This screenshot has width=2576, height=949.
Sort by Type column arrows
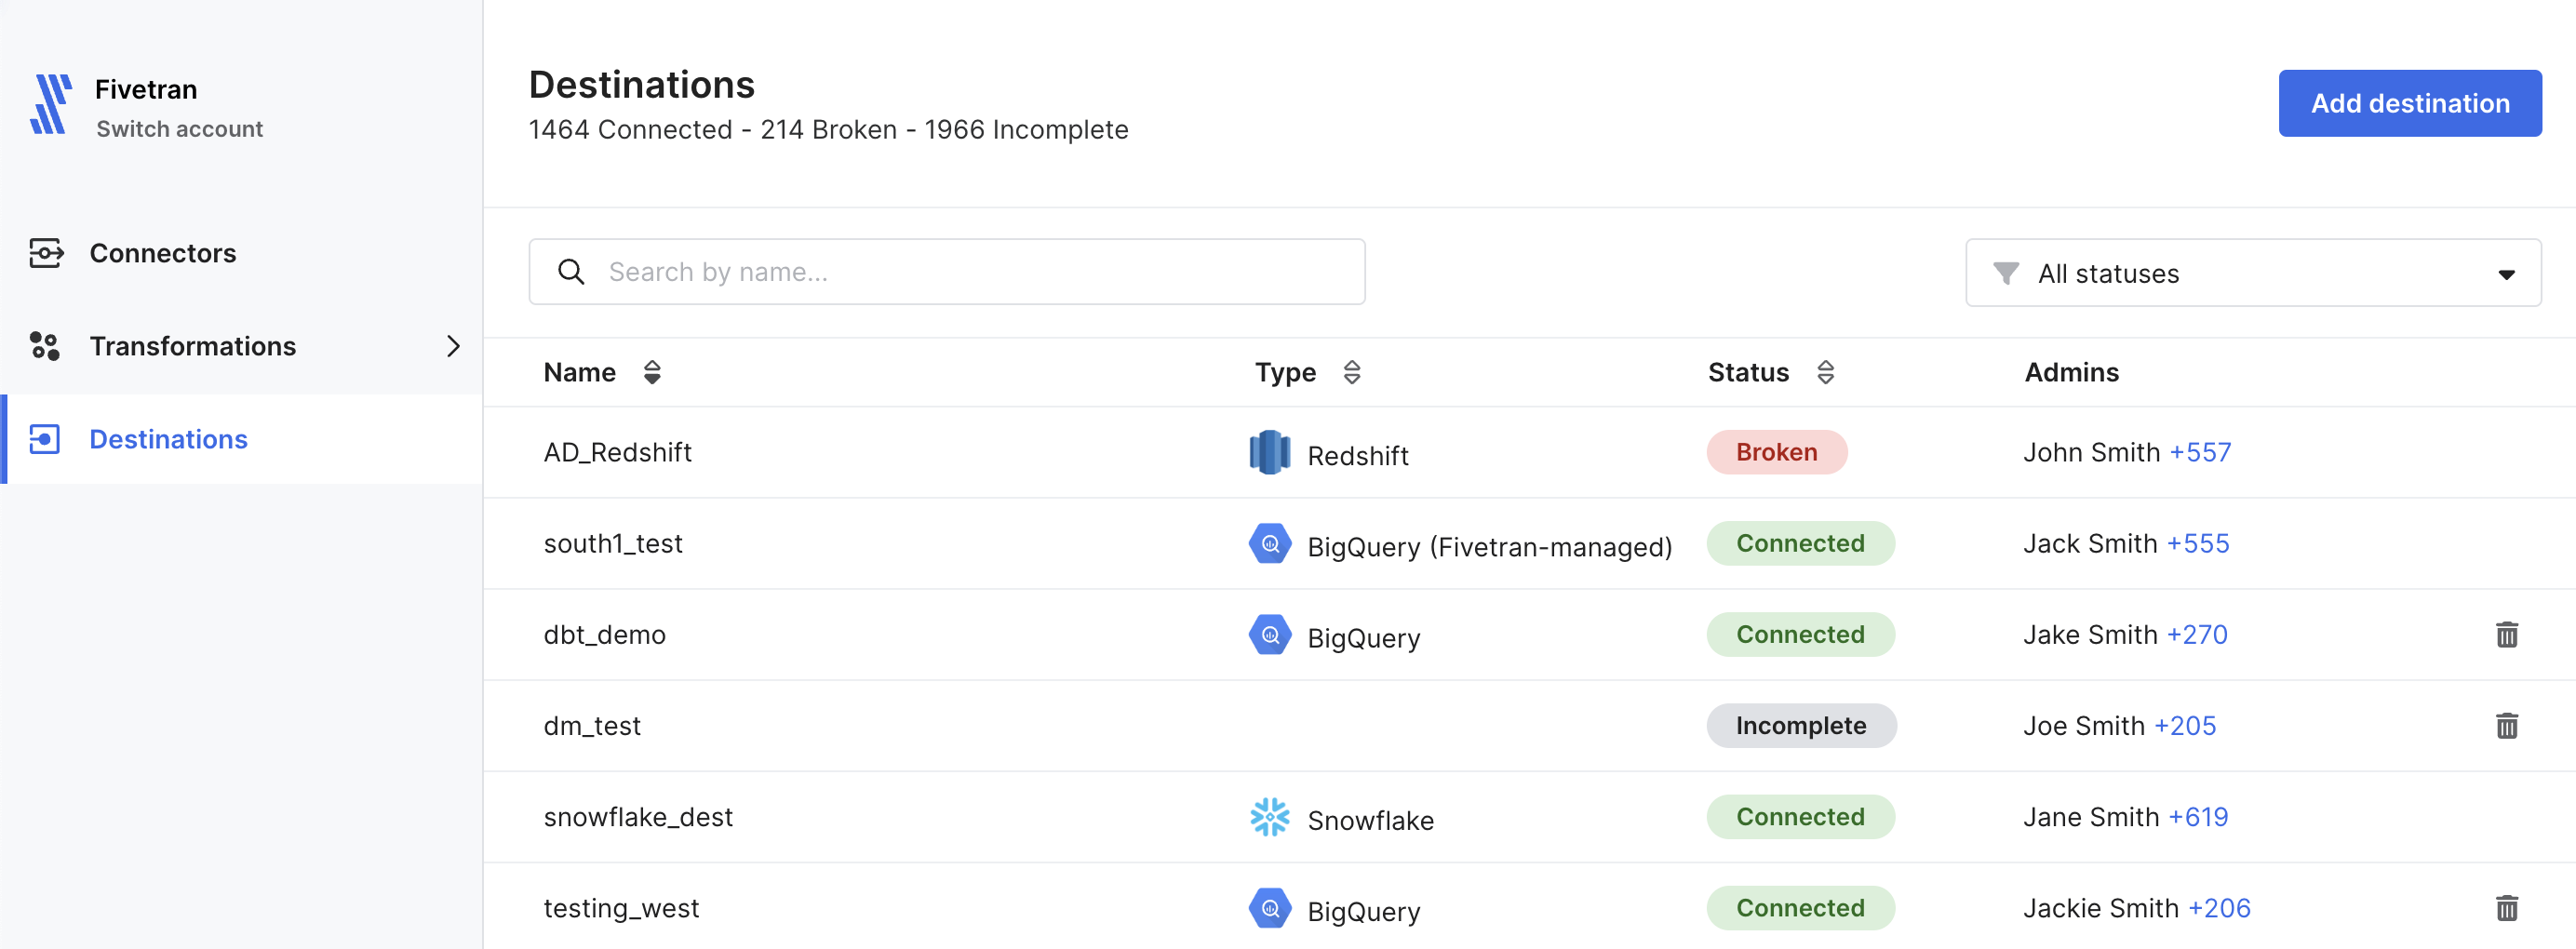point(1352,372)
